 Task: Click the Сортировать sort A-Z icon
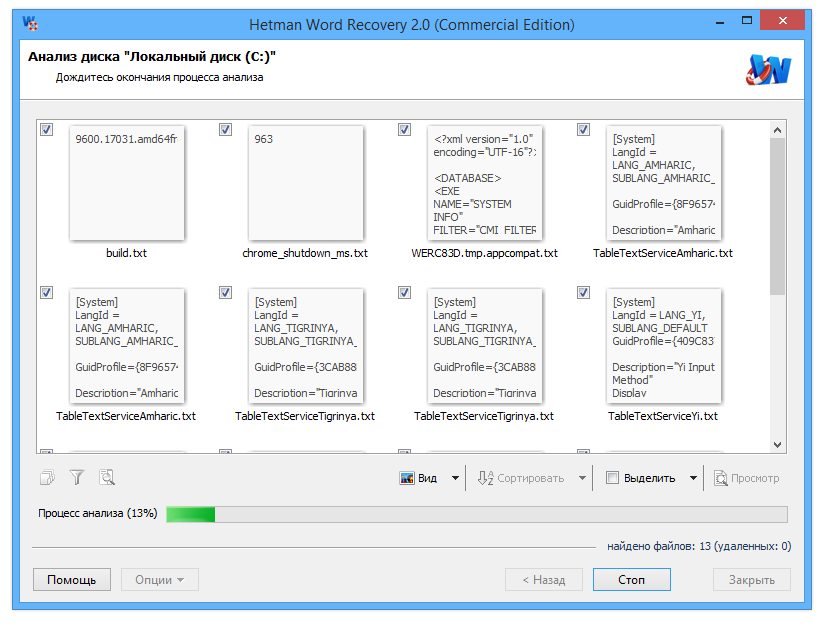coord(486,478)
